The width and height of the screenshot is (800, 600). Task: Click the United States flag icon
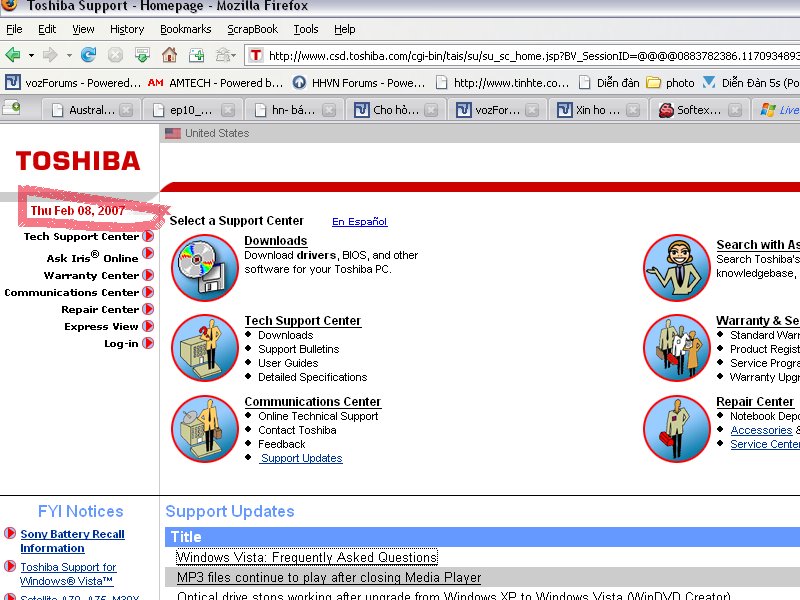[172, 133]
